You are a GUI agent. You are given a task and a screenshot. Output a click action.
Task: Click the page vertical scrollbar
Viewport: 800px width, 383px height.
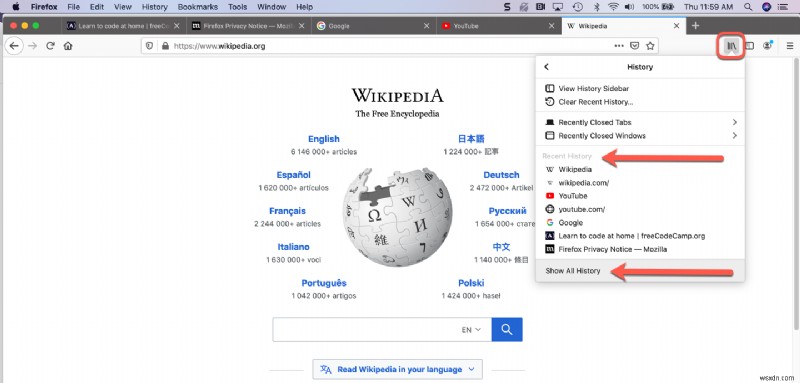pos(796,194)
